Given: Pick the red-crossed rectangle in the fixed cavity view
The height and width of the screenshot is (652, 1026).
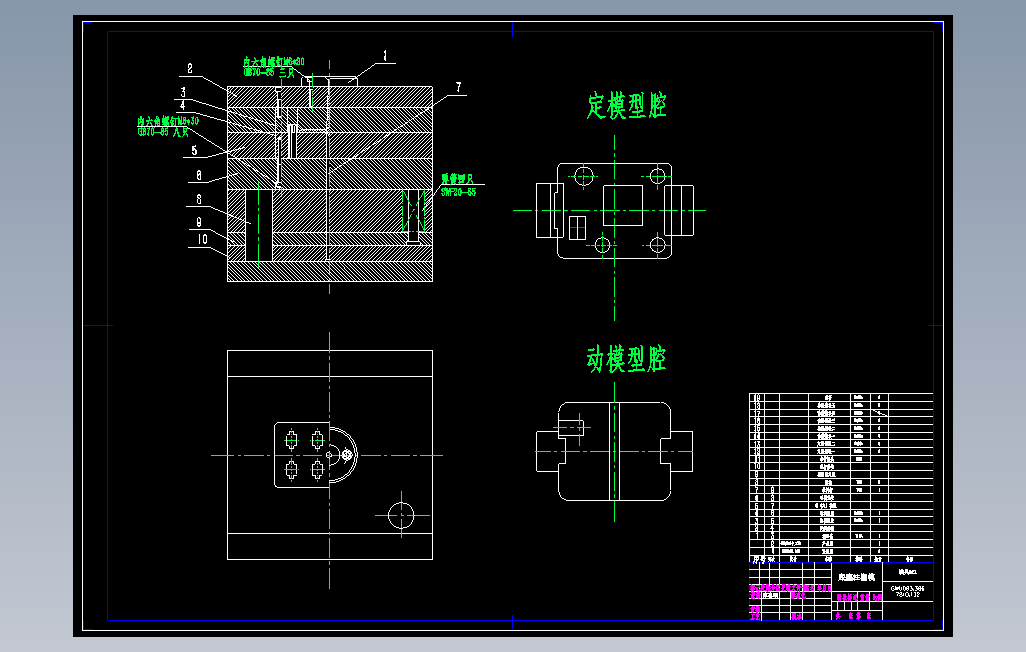Looking at the screenshot, I should 577,228.
